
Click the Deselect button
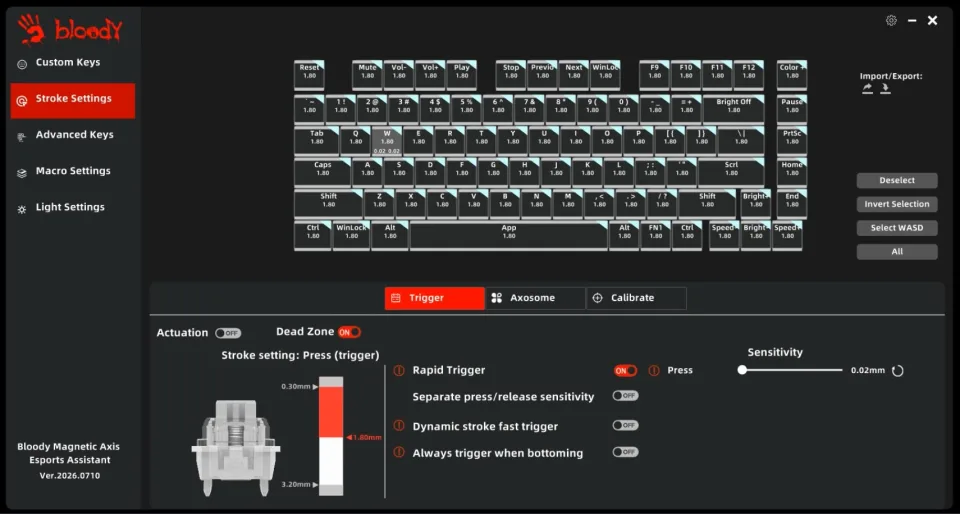click(x=897, y=181)
